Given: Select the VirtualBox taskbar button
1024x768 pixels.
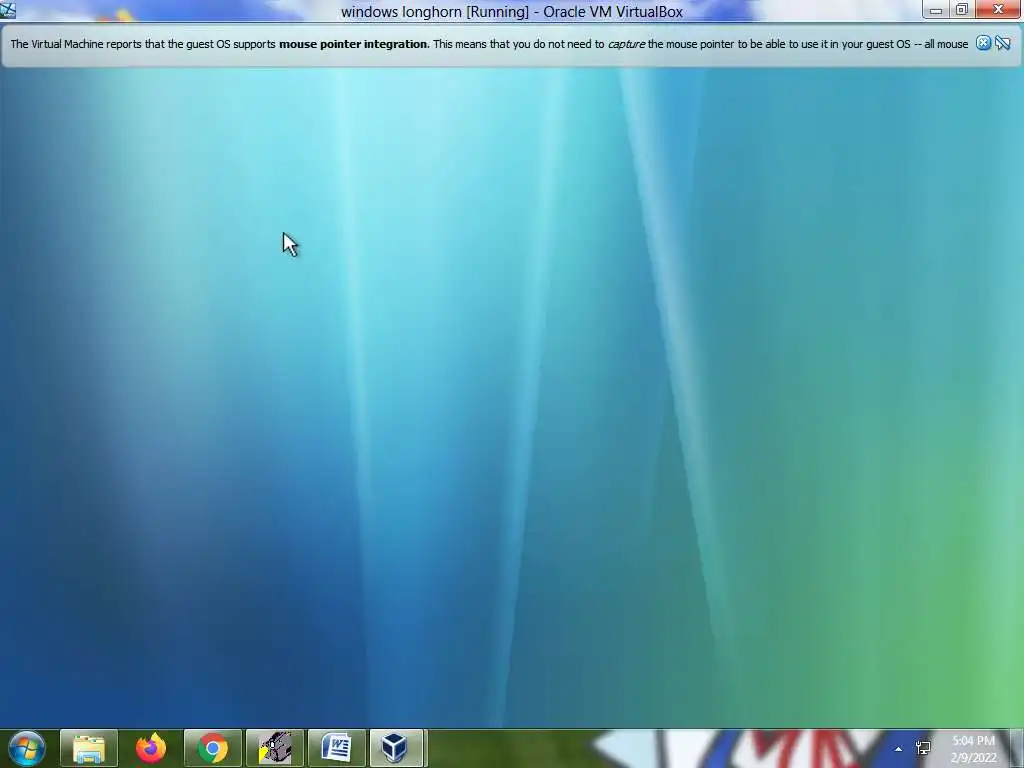Looking at the screenshot, I should coord(398,748).
